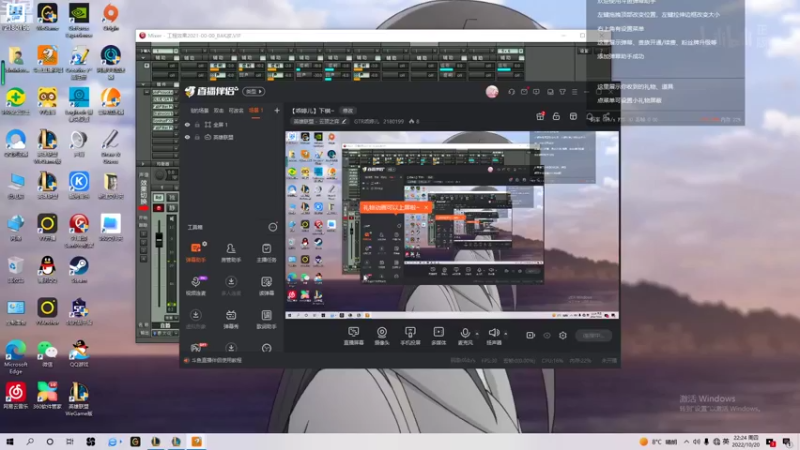The width and height of the screenshot is (800, 450).
Task: Select the second scene tab
Action: pyautogui.click(x=219, y=110)
